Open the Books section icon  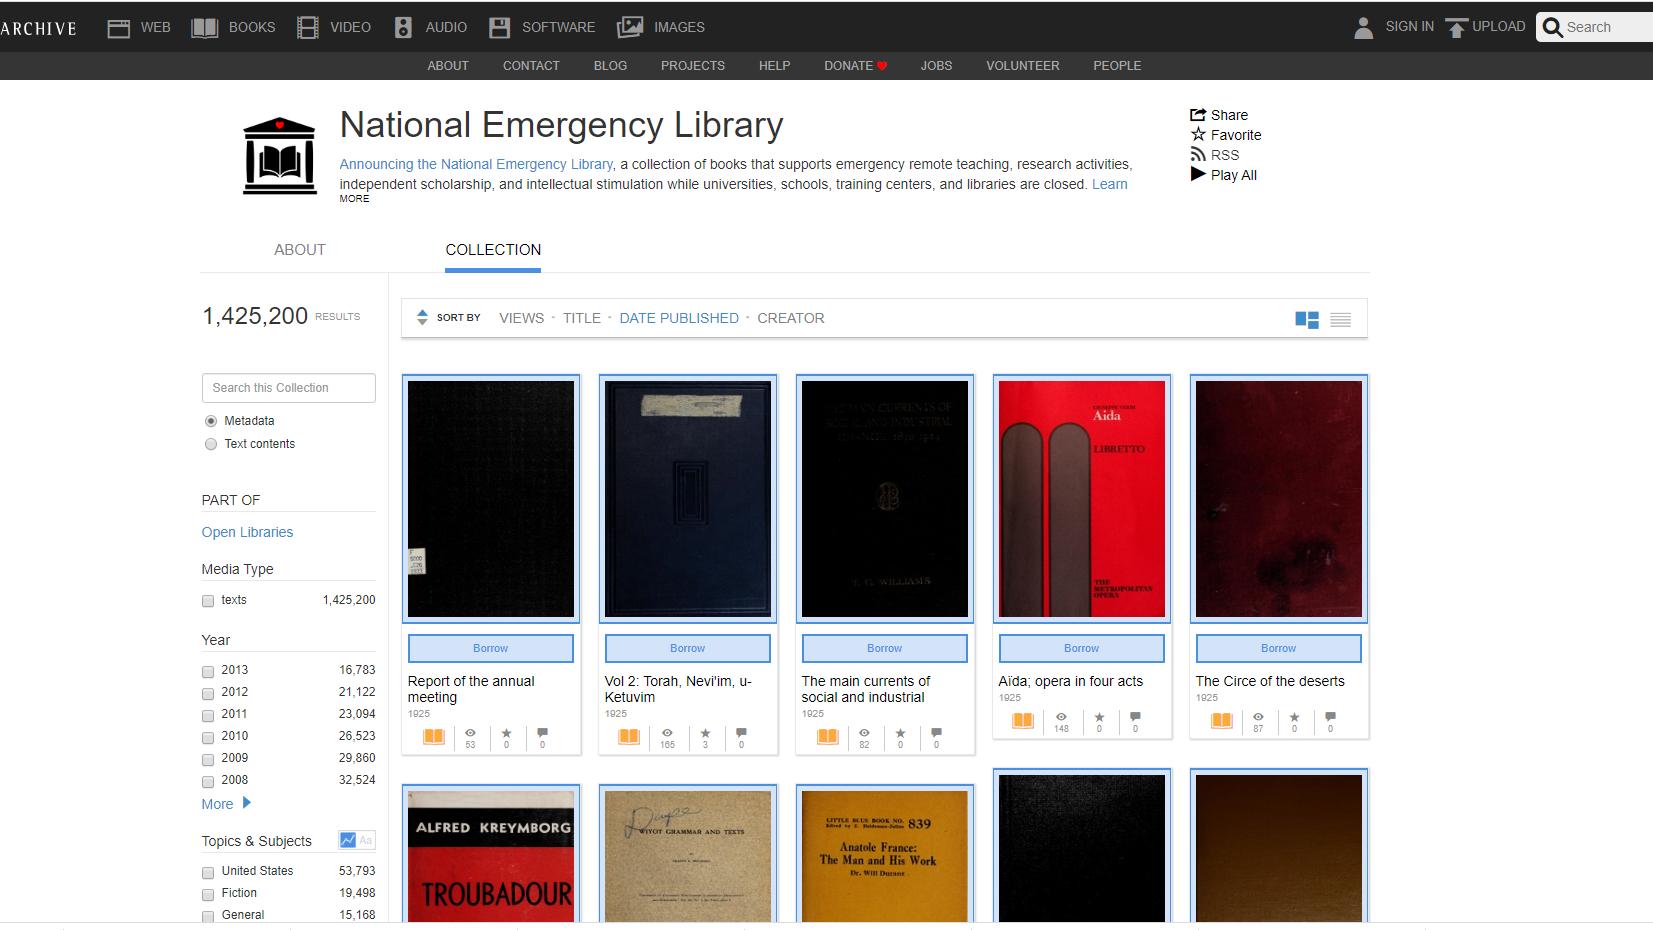coord(205,28)
